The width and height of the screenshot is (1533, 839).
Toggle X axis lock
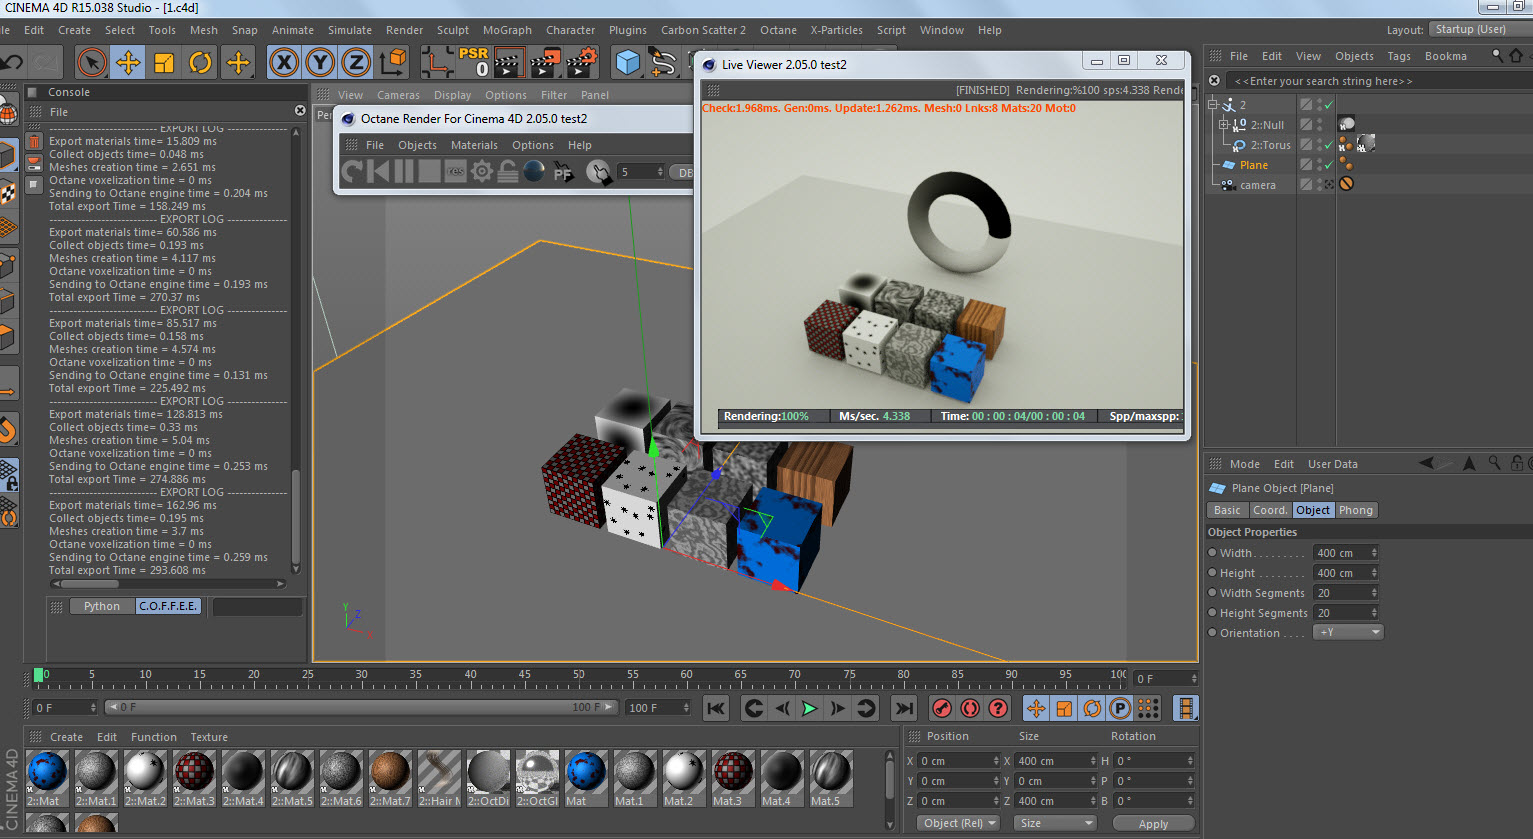coord(284,63)
